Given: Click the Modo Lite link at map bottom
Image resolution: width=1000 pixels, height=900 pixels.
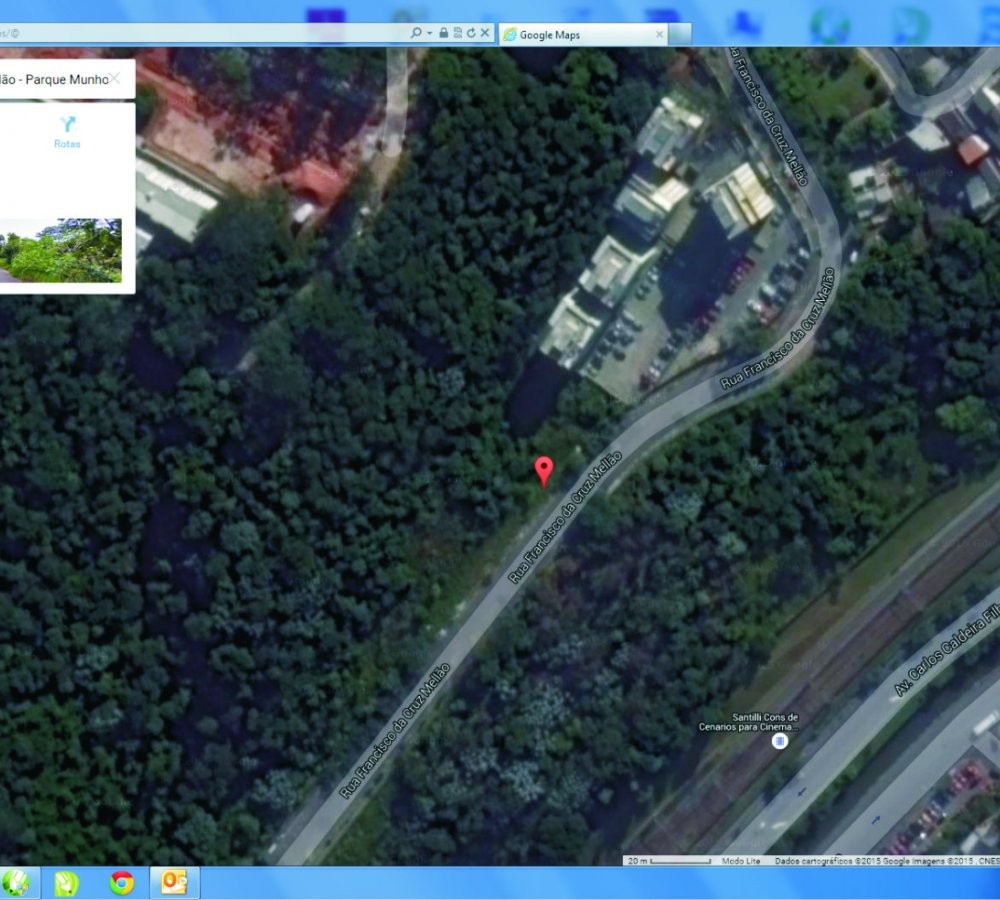Looking at the screenshot, I should 741,861.
